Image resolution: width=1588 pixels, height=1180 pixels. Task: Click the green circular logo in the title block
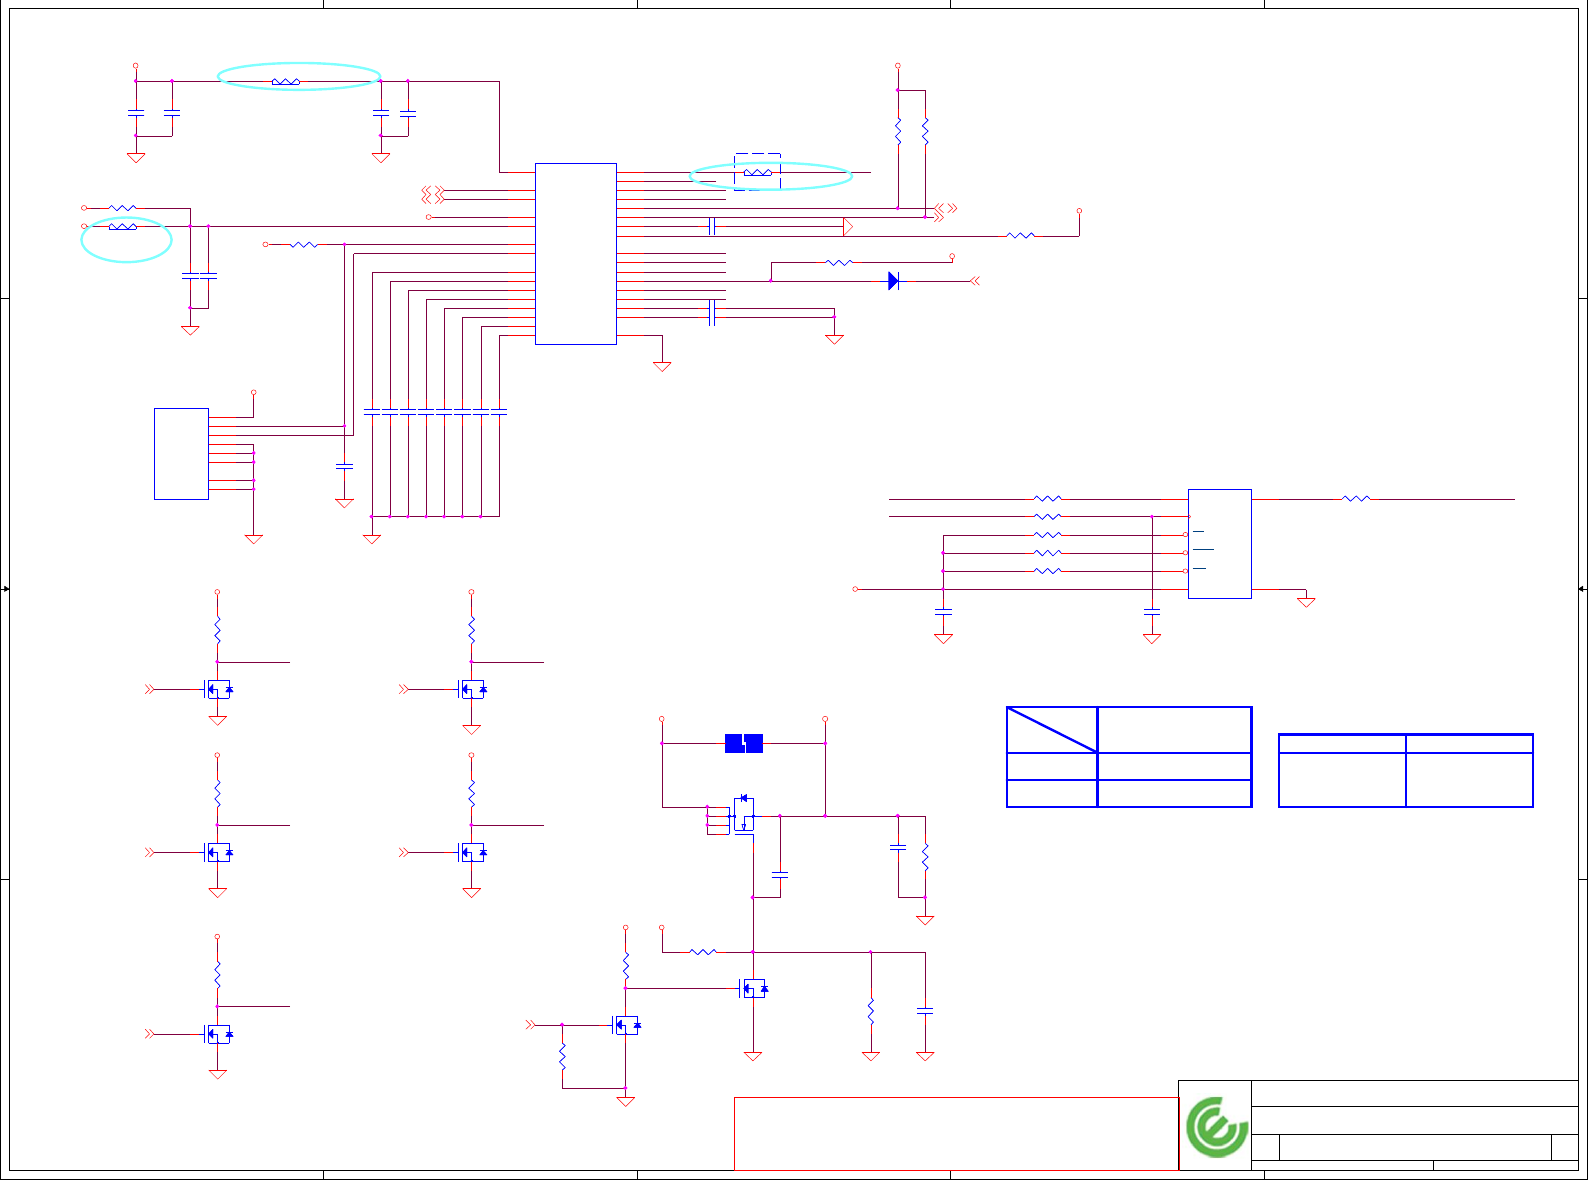1216,1127
